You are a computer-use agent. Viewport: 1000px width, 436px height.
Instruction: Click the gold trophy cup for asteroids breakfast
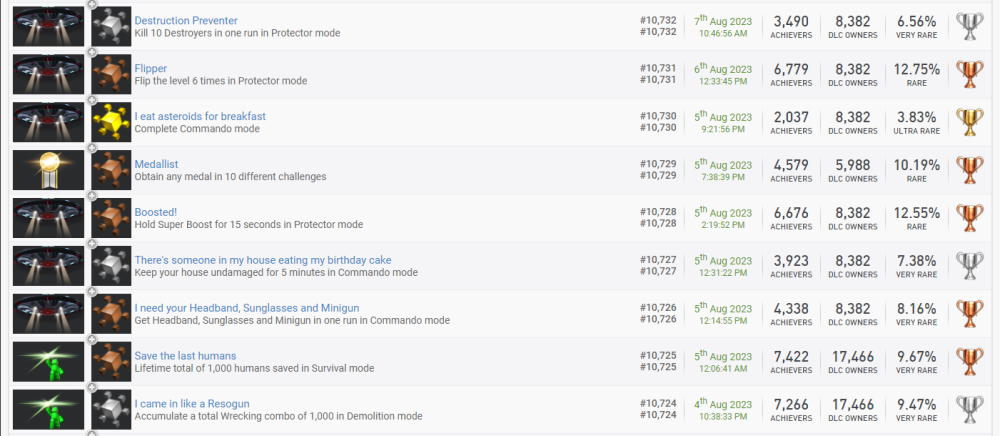tap(970, 122)
